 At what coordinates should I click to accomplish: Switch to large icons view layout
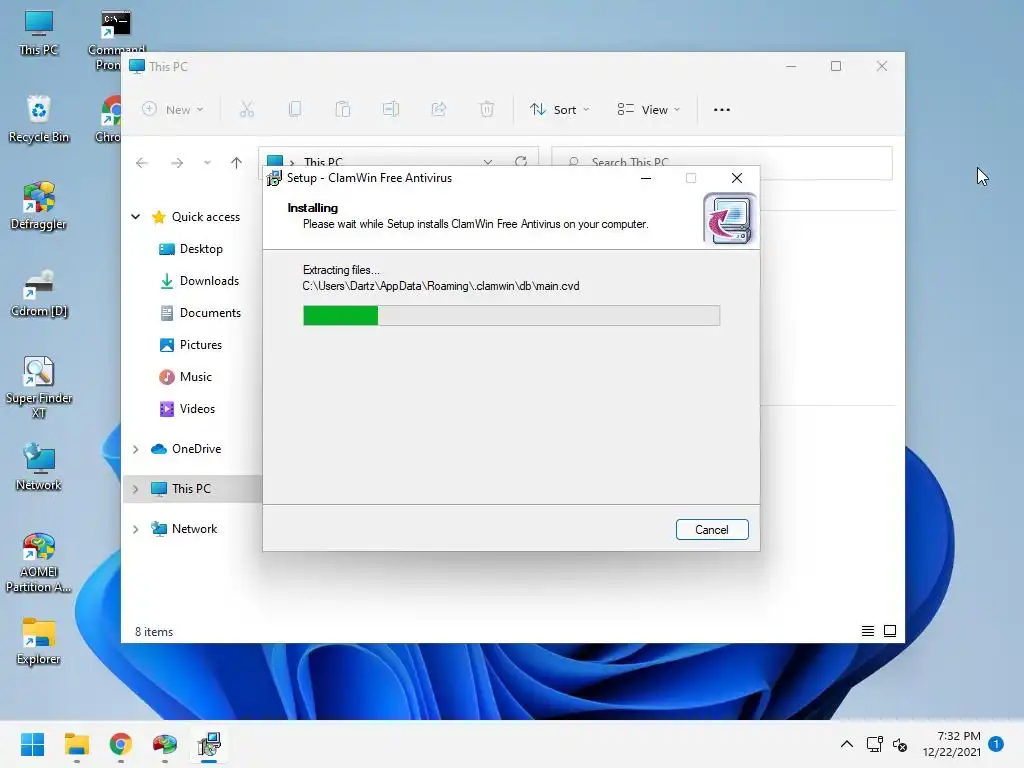point(890,631)
